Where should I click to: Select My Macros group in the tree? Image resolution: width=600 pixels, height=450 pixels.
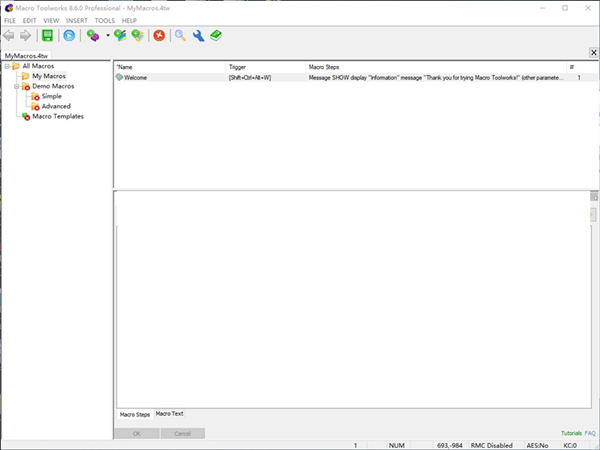[49, 76]
